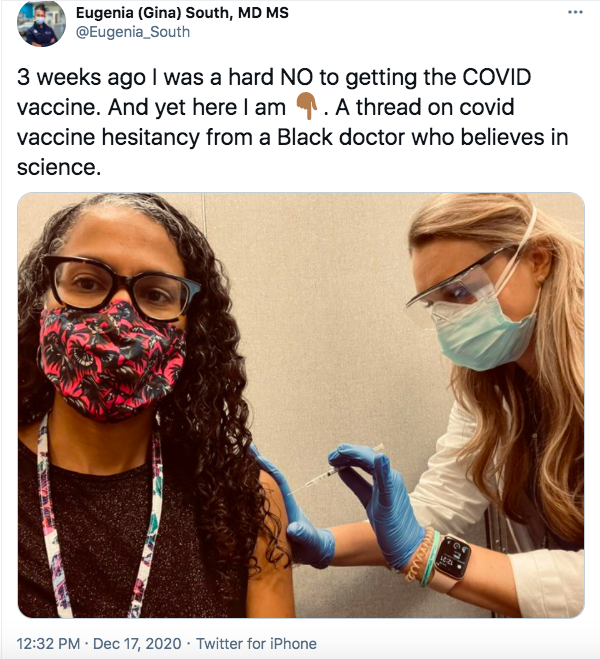The width and height of the screenshot is (600, 659).
Task: Click the pointing-down hand emoji
Action: pyautogui.click(x=307, y=108)
